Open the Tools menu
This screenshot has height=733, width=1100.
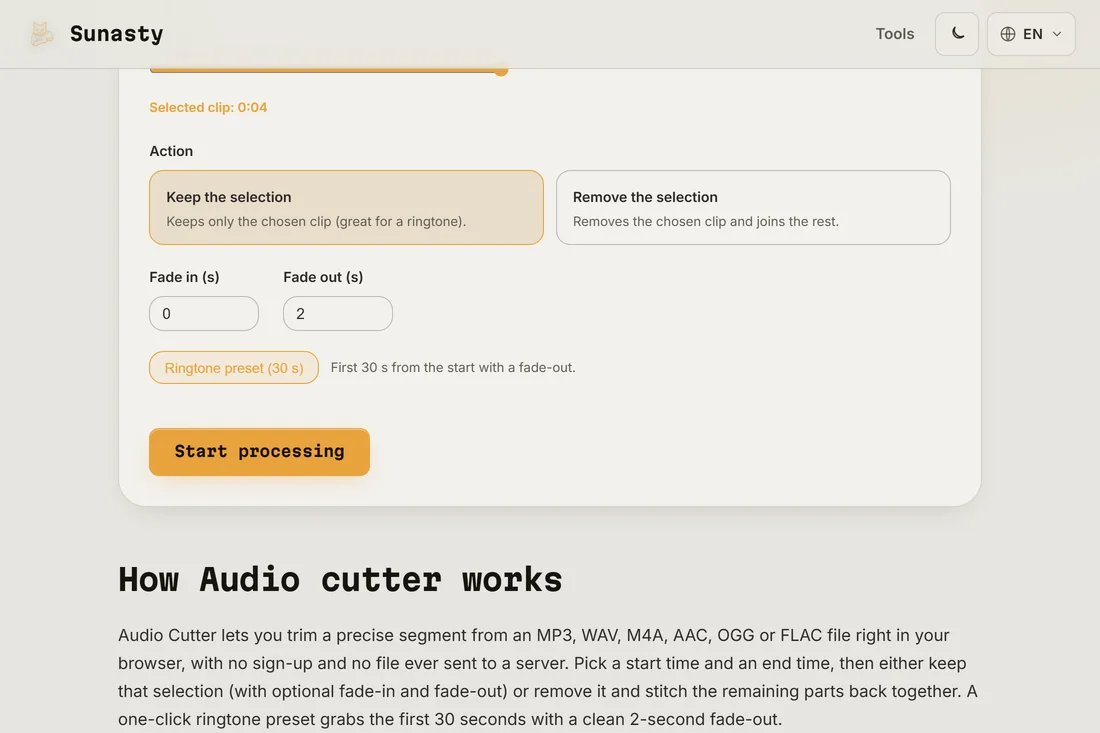[x=894, y=34]
